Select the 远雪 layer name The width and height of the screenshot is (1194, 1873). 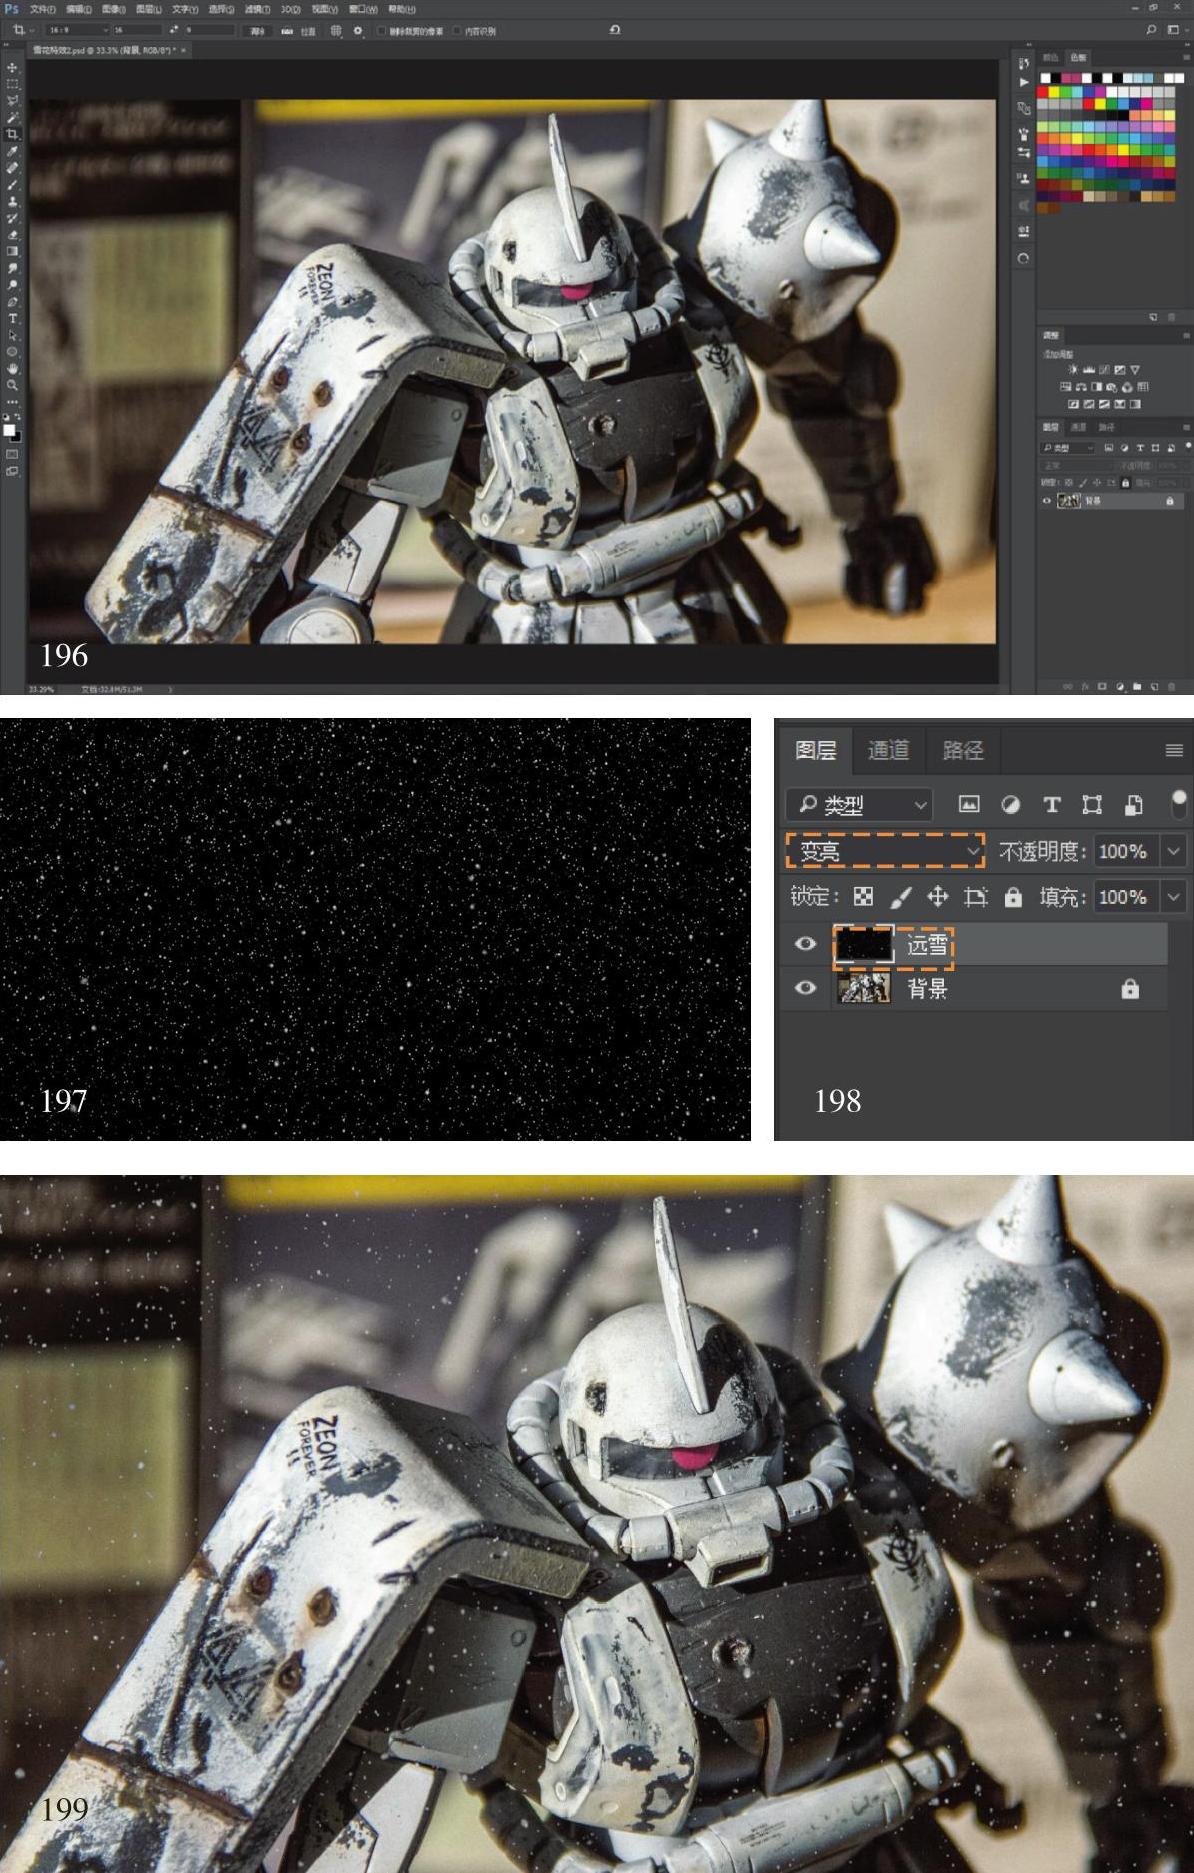coord(927,944)
